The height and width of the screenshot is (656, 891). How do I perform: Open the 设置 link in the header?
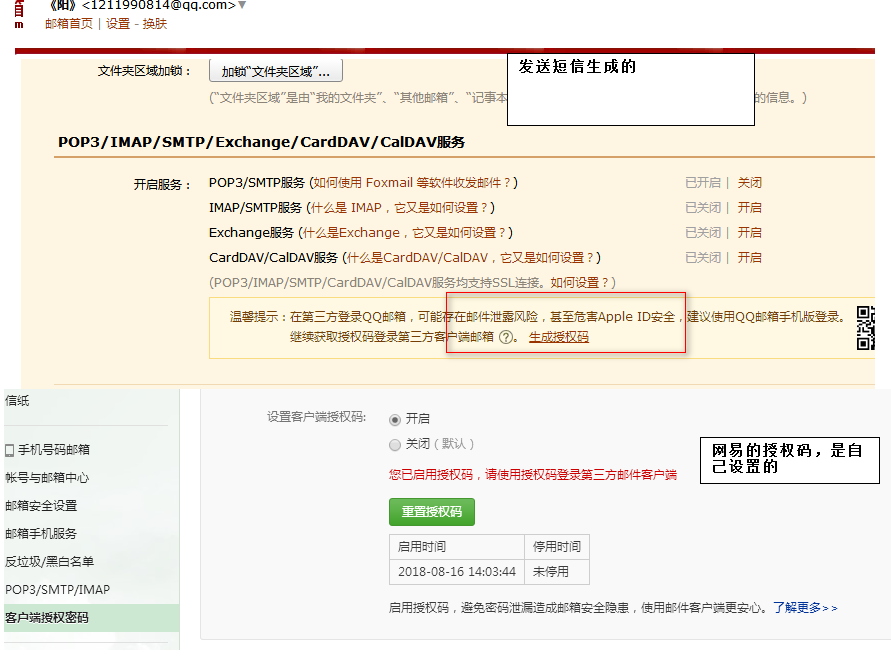click(x=118, y=24)
